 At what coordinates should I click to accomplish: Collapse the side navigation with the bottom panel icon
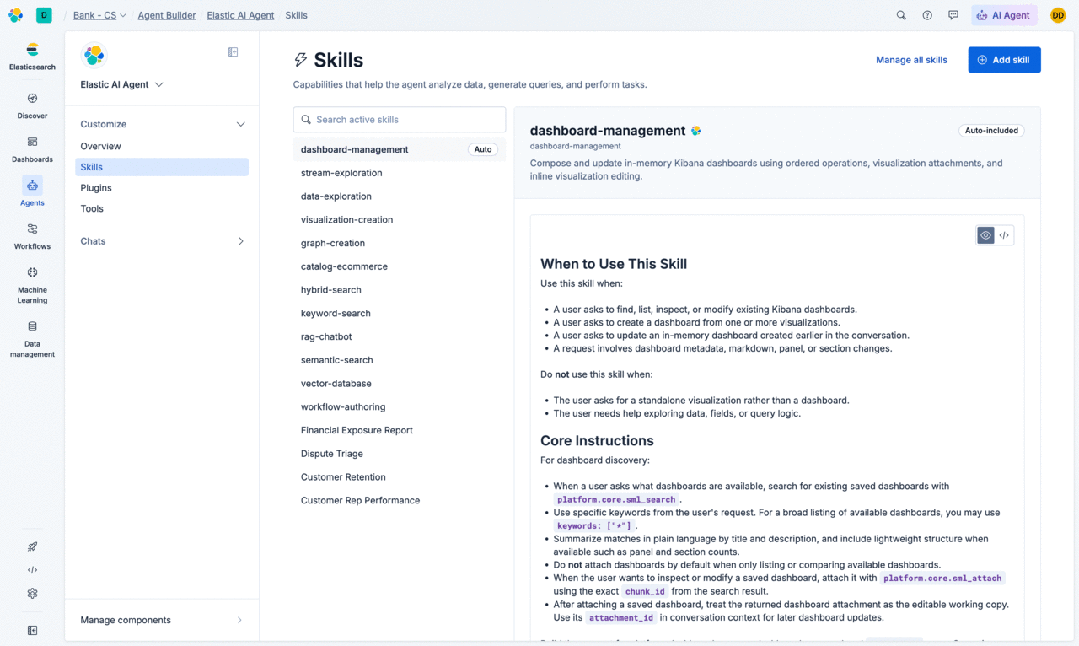32,630
